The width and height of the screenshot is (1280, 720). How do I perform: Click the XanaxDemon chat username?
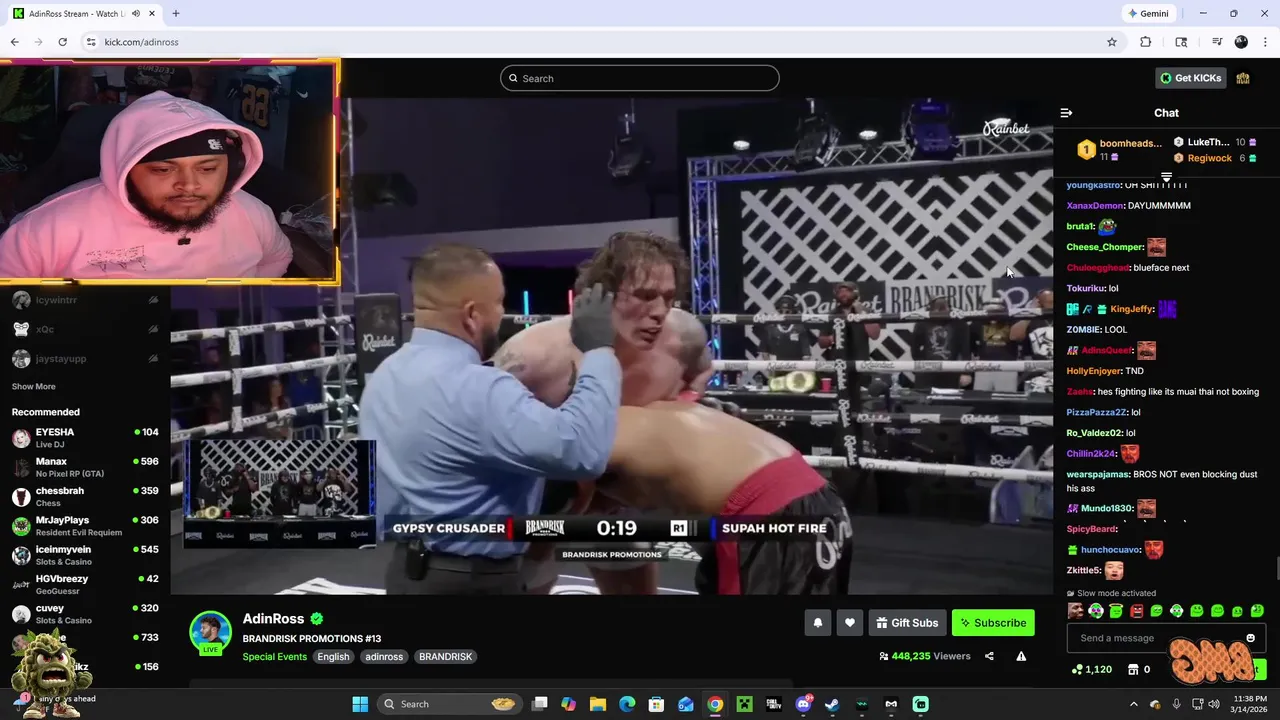[1095, 206]
